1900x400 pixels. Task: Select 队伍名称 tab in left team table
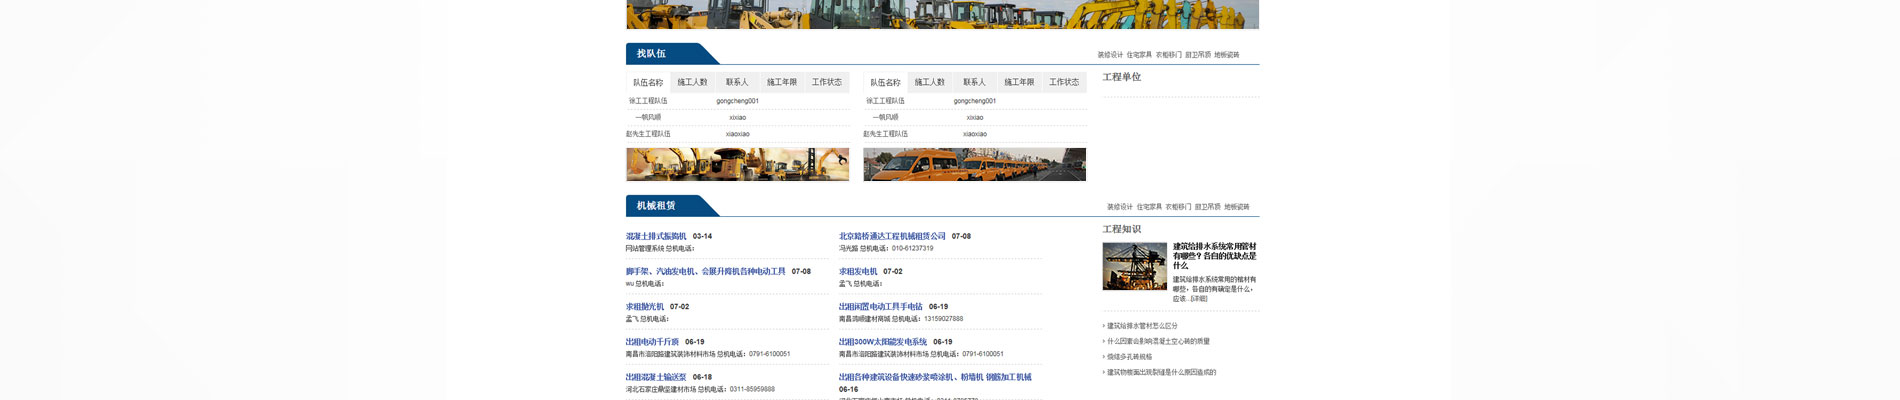(648, 83)
